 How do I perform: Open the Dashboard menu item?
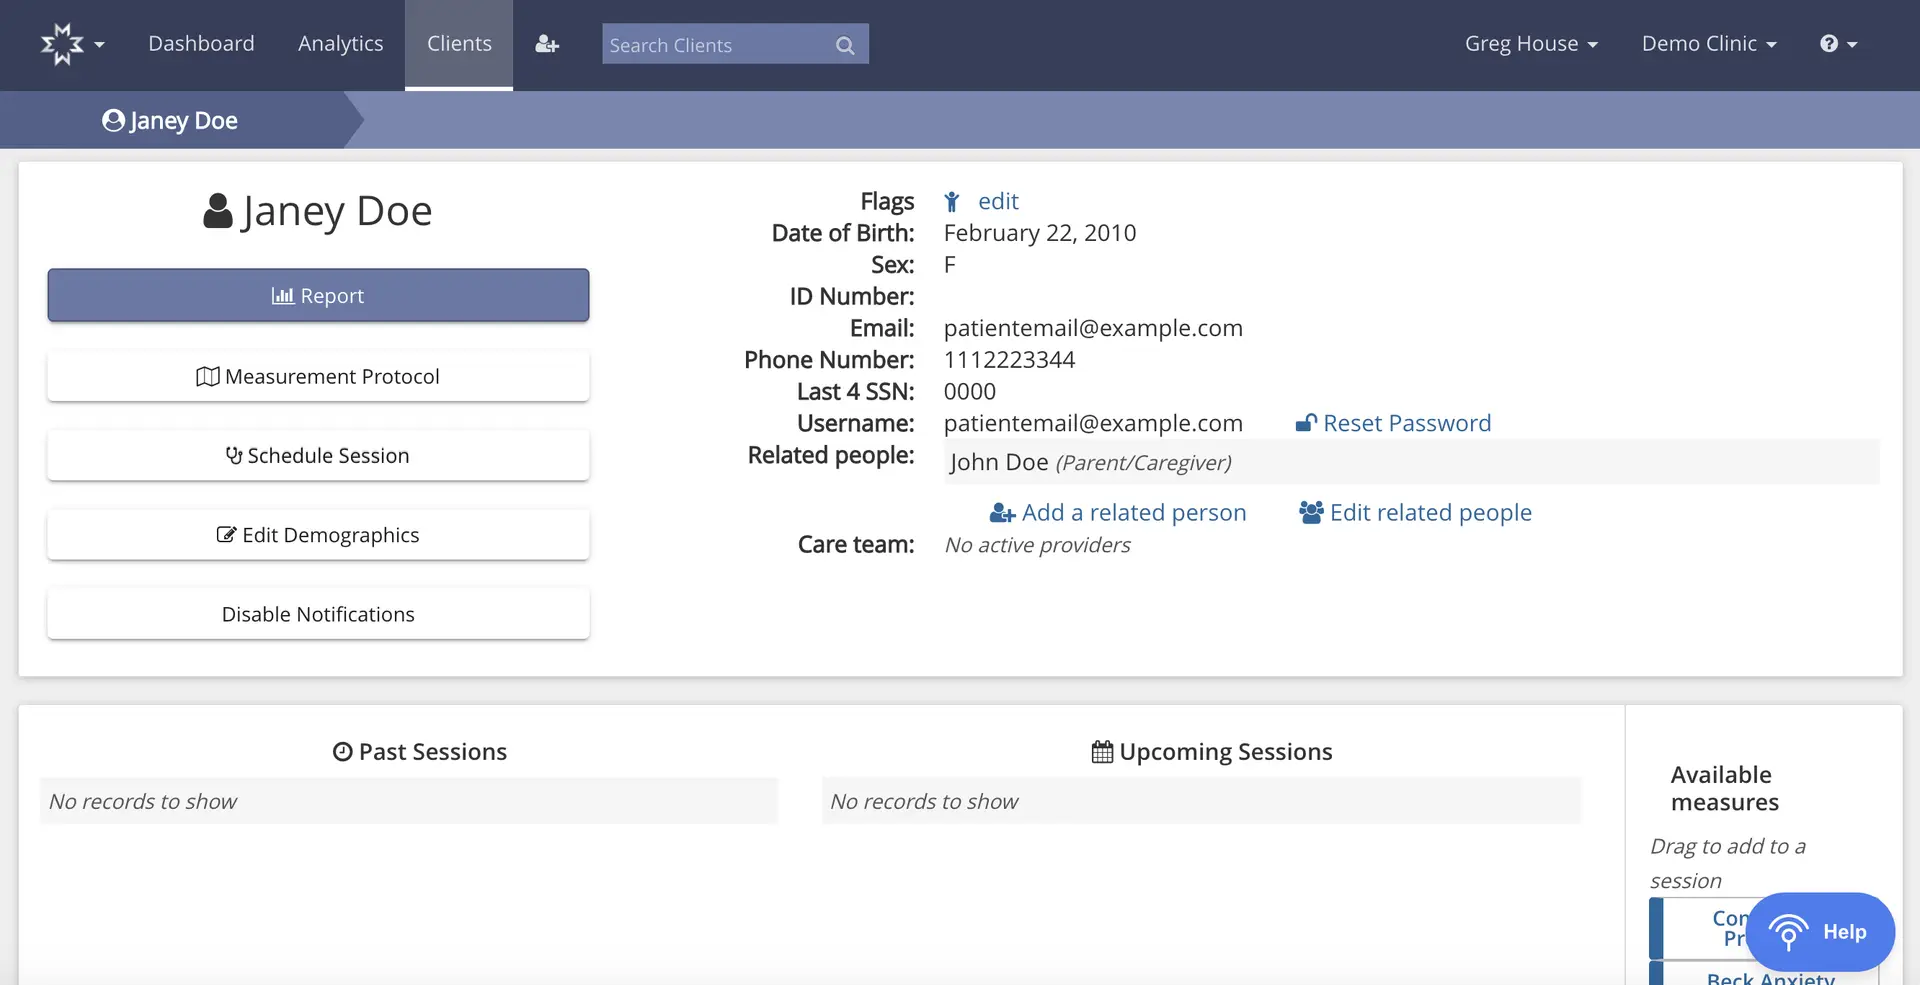point(201,43)
